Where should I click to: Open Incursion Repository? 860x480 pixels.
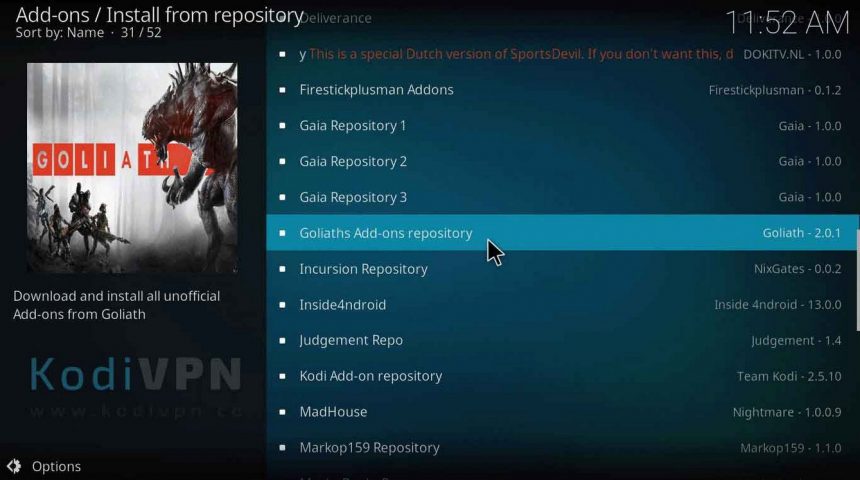click(562, 269)
